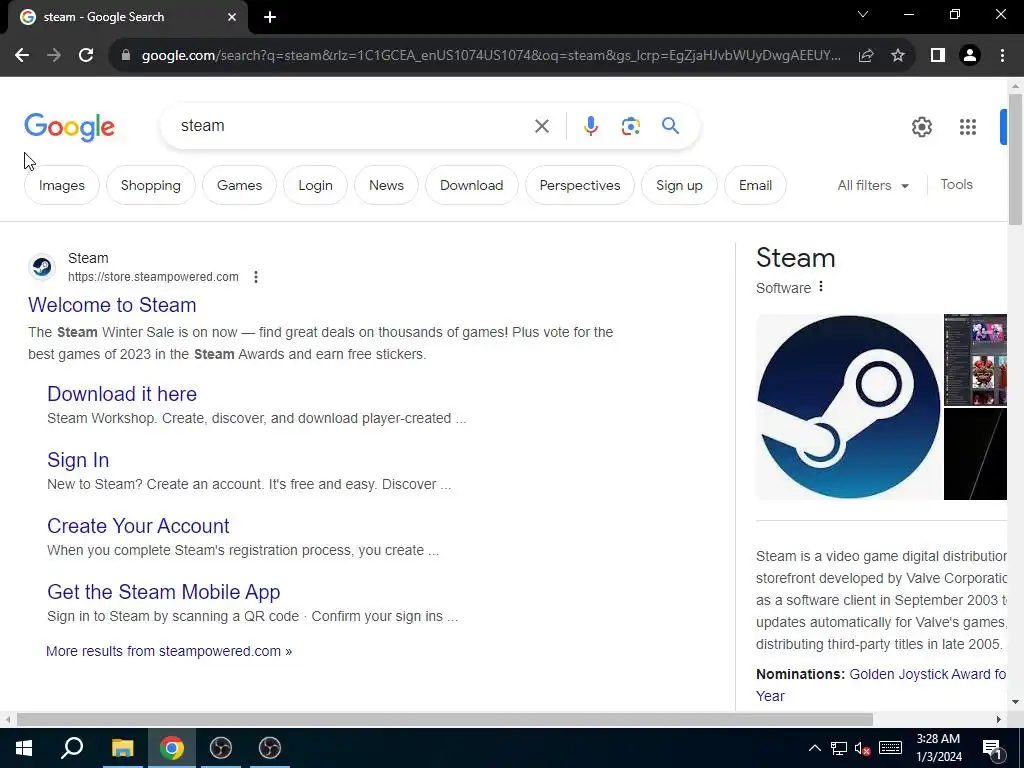Open the Sign In sitelink
Screen dimensions: 1024x768
point(78,460)
